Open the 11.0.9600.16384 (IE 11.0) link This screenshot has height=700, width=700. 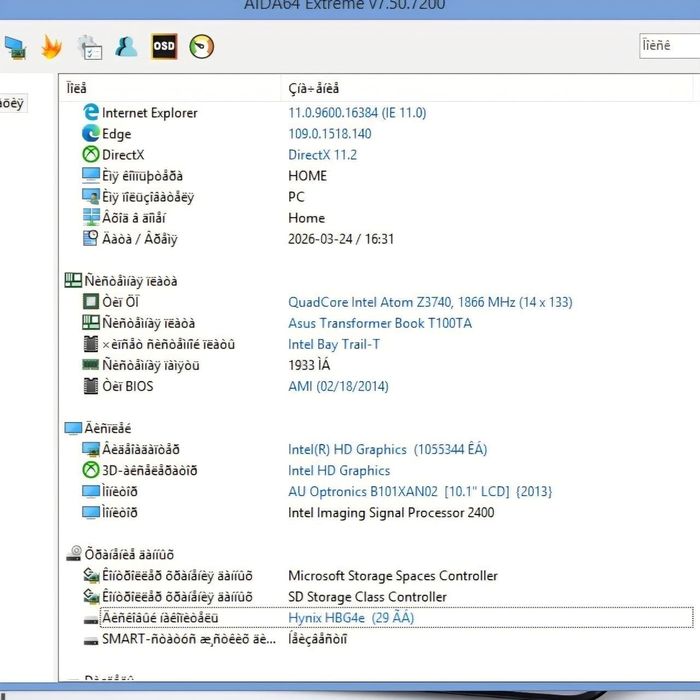click(x=357, y=112)
